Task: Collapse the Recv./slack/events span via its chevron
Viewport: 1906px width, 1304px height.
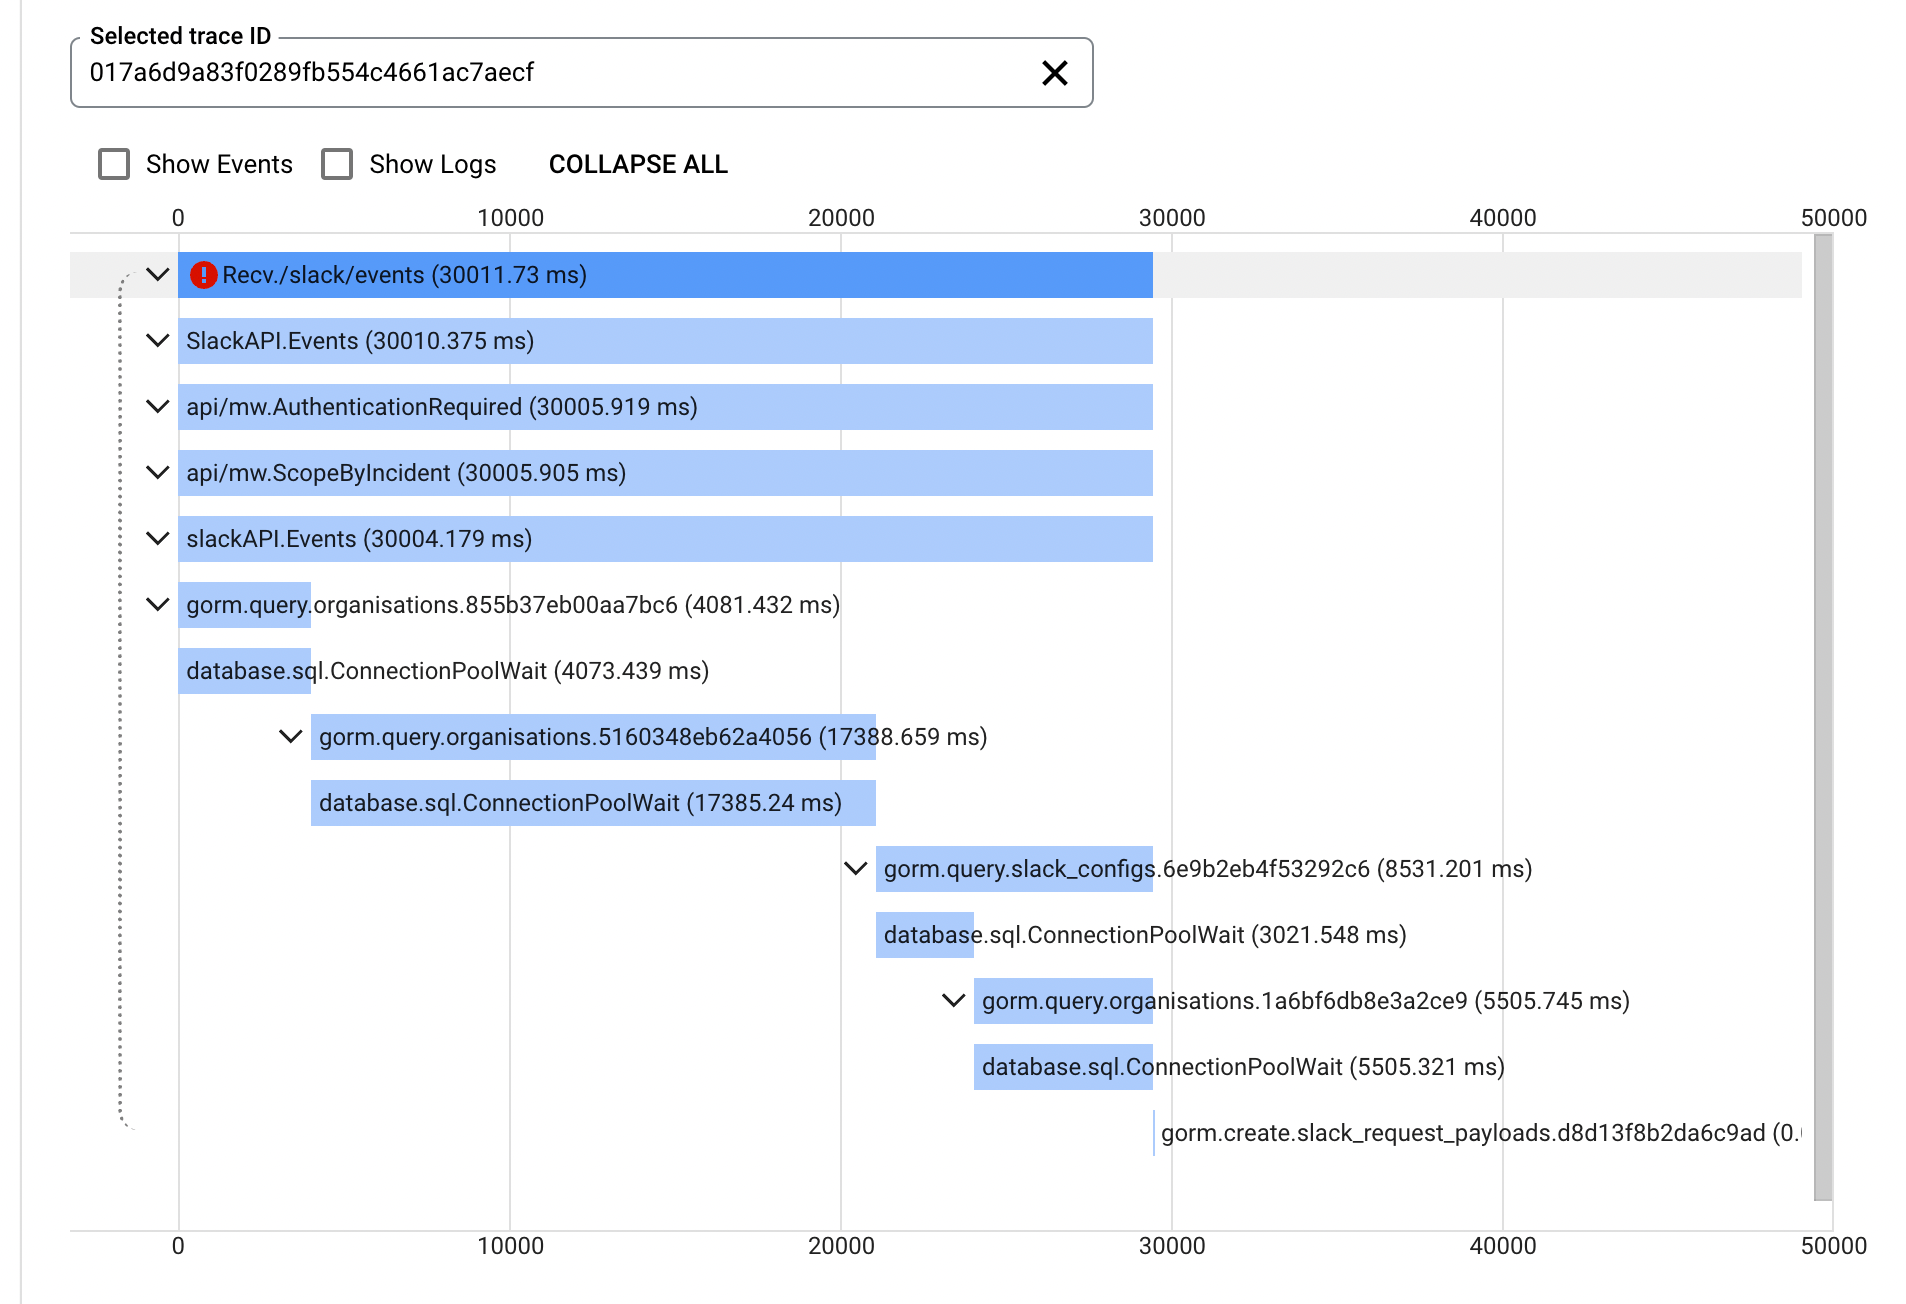Action: pyautogui.click(x=157, y=275)
